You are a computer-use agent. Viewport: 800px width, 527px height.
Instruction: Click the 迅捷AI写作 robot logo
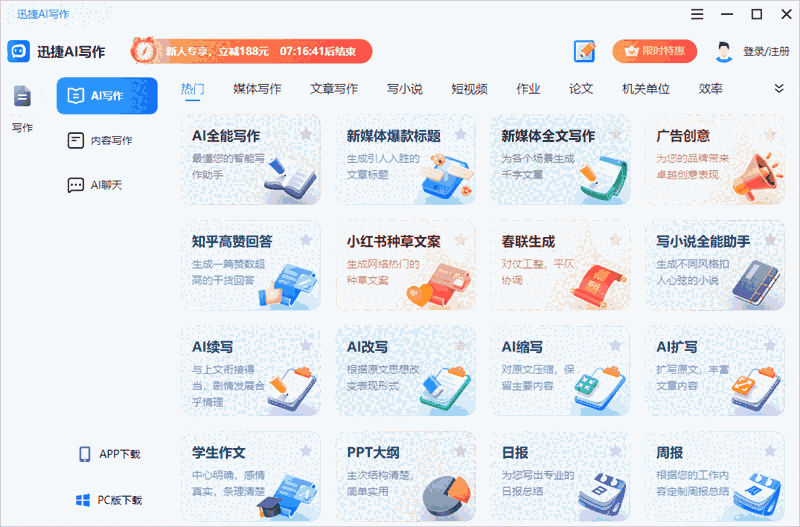[18, 52]
